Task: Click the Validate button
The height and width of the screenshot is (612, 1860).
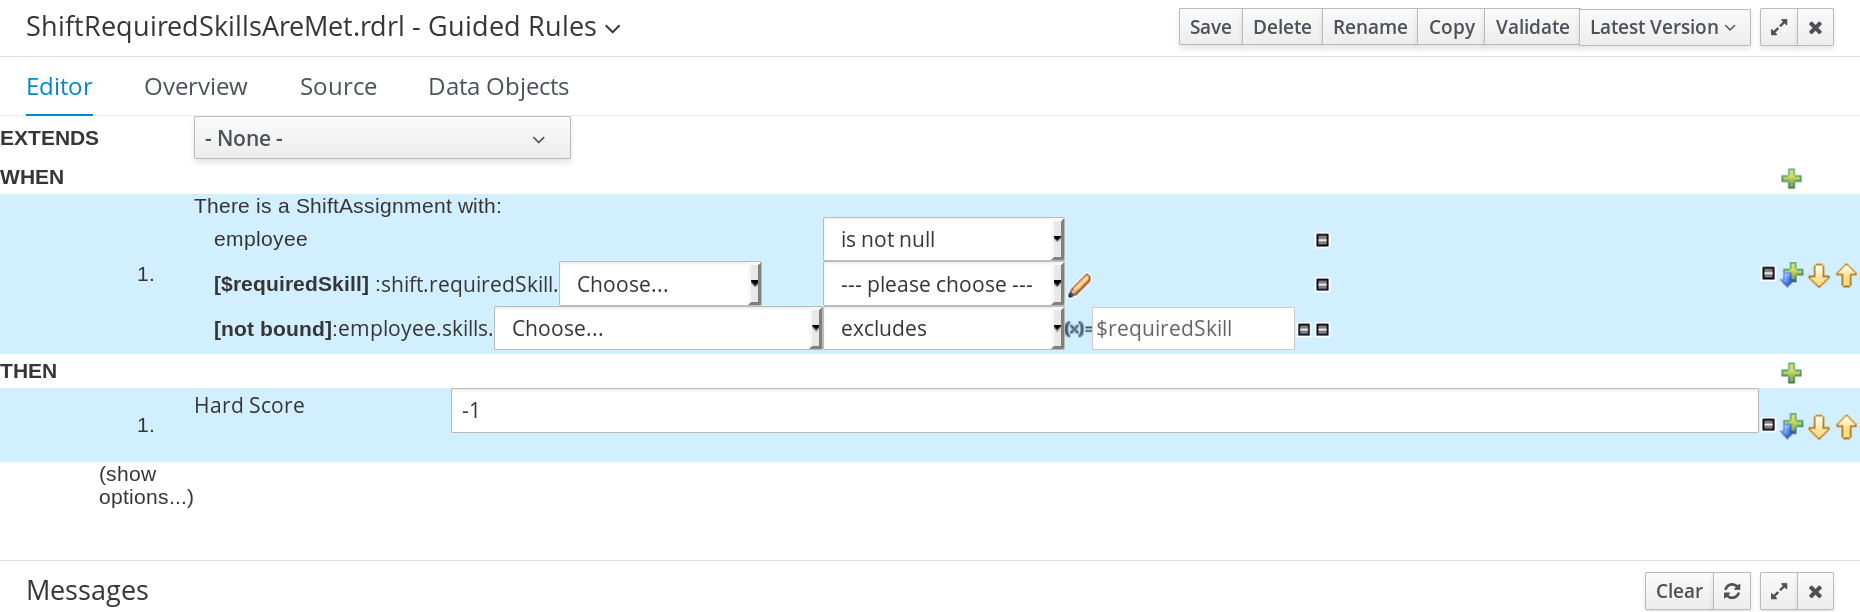Action: click(x=1531, y=27)
